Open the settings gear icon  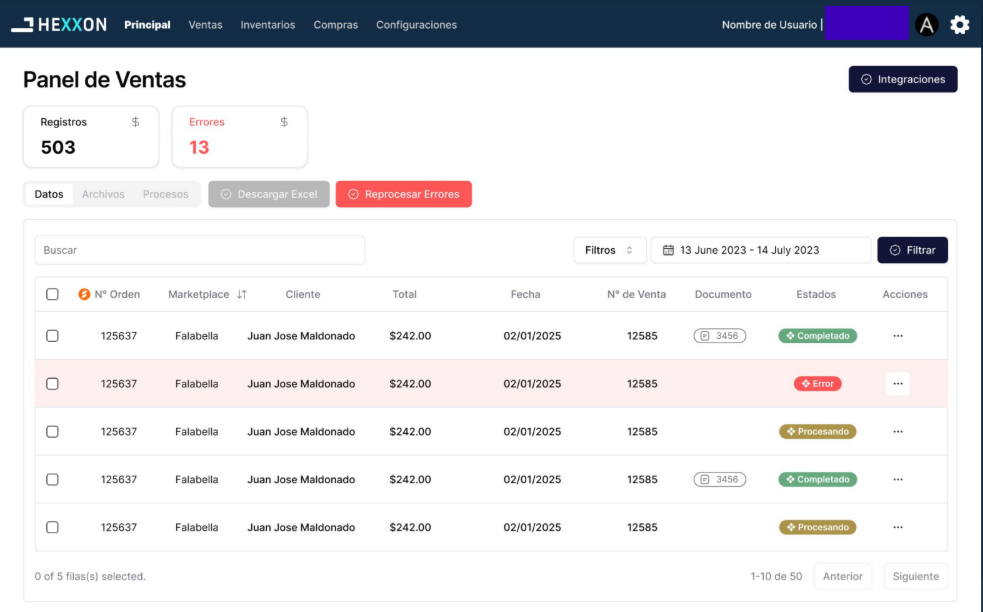point(960,25)
